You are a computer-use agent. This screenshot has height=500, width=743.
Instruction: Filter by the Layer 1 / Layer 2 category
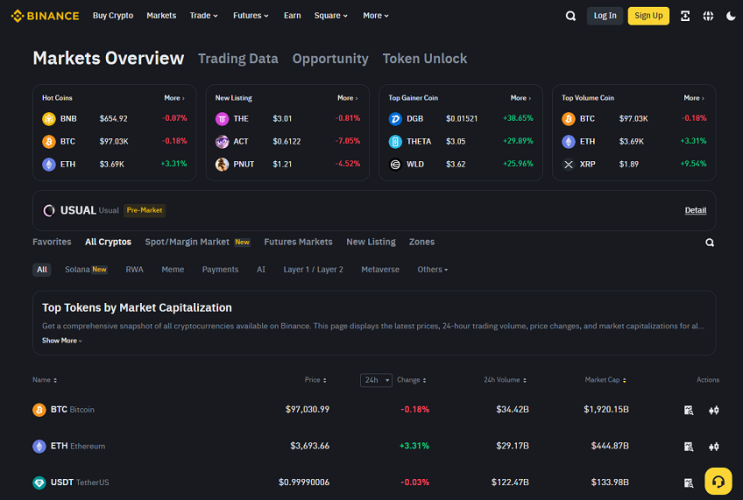pyautogui.click(x=313, y=269)
